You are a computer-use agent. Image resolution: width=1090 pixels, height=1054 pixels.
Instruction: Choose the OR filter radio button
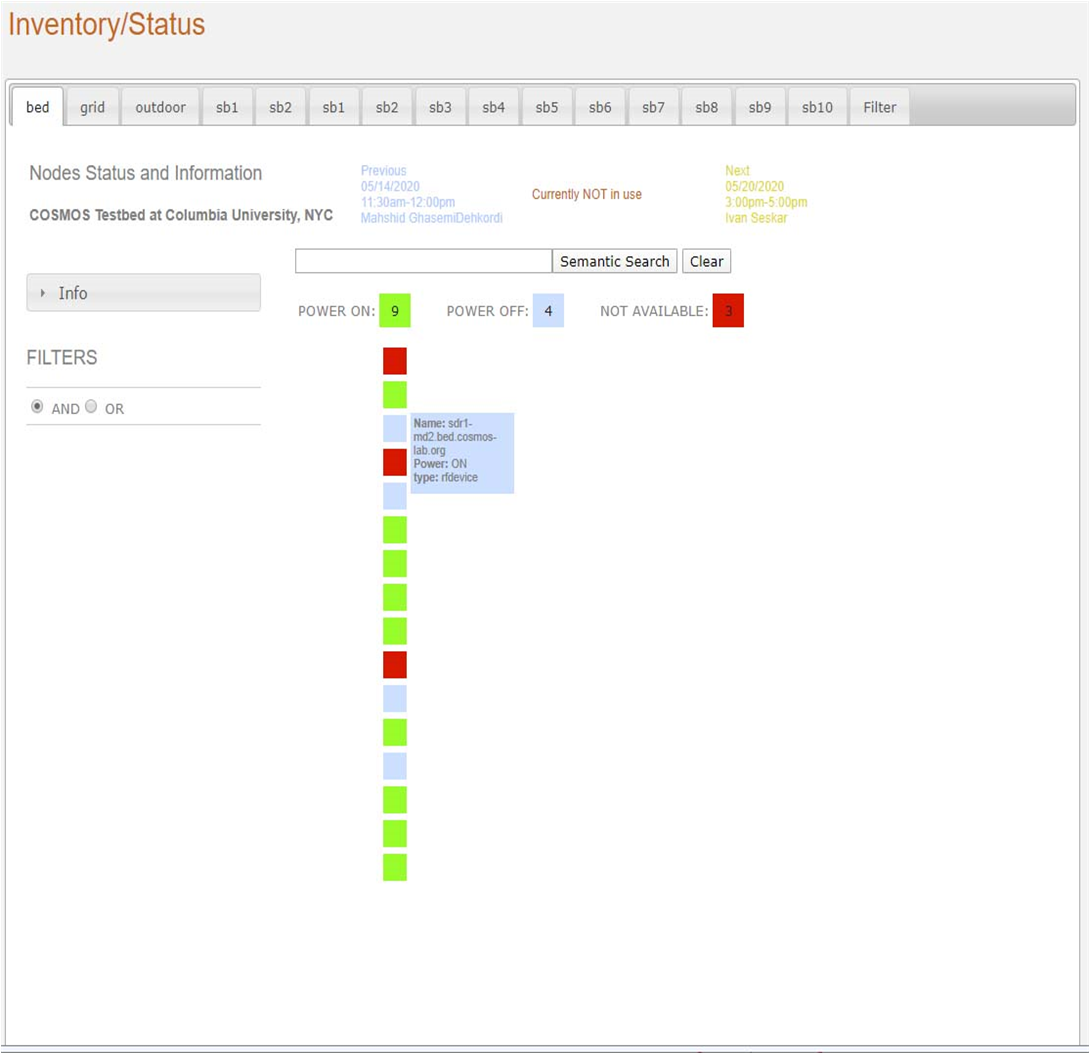coord(91,407)
